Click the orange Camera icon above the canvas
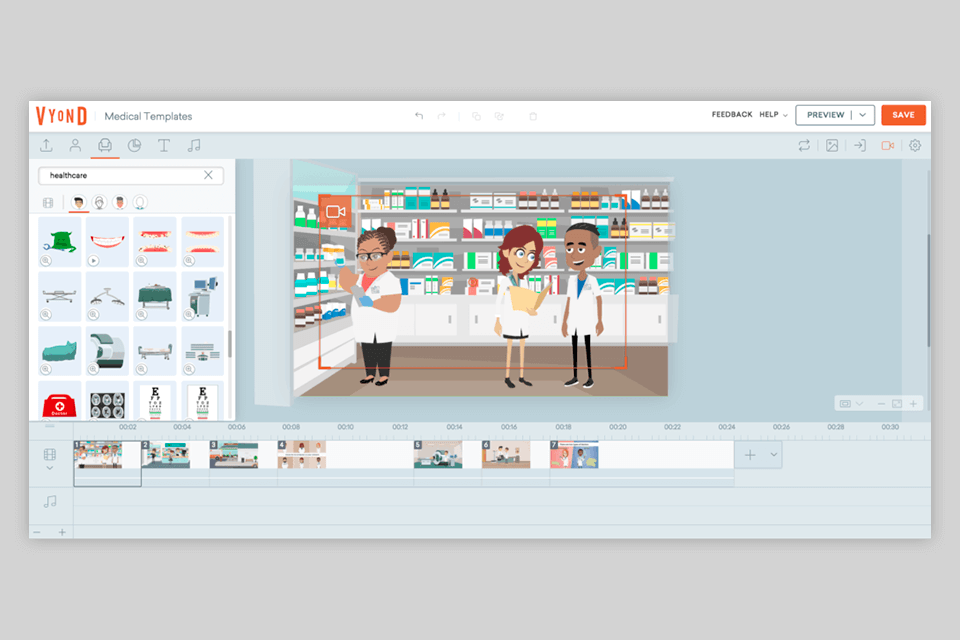The image size is (960, 640). click(886, 145)
